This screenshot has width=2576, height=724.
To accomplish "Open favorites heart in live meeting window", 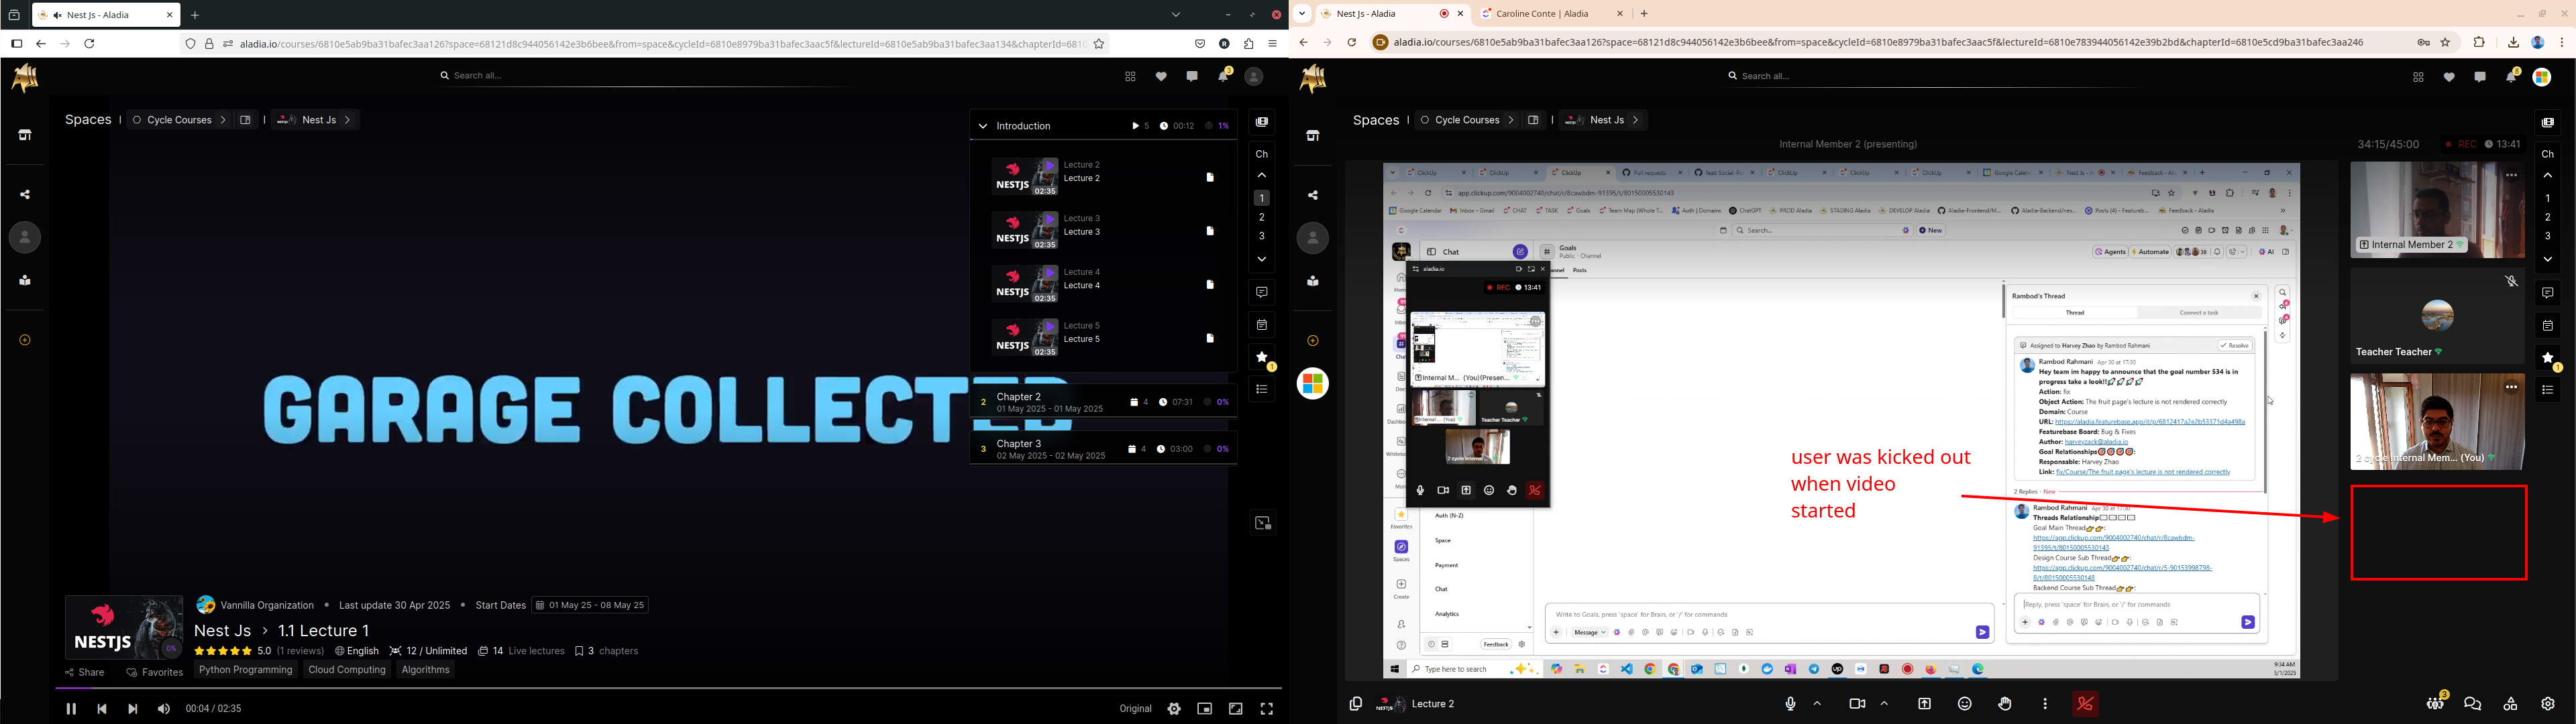I will (2449, 77).
